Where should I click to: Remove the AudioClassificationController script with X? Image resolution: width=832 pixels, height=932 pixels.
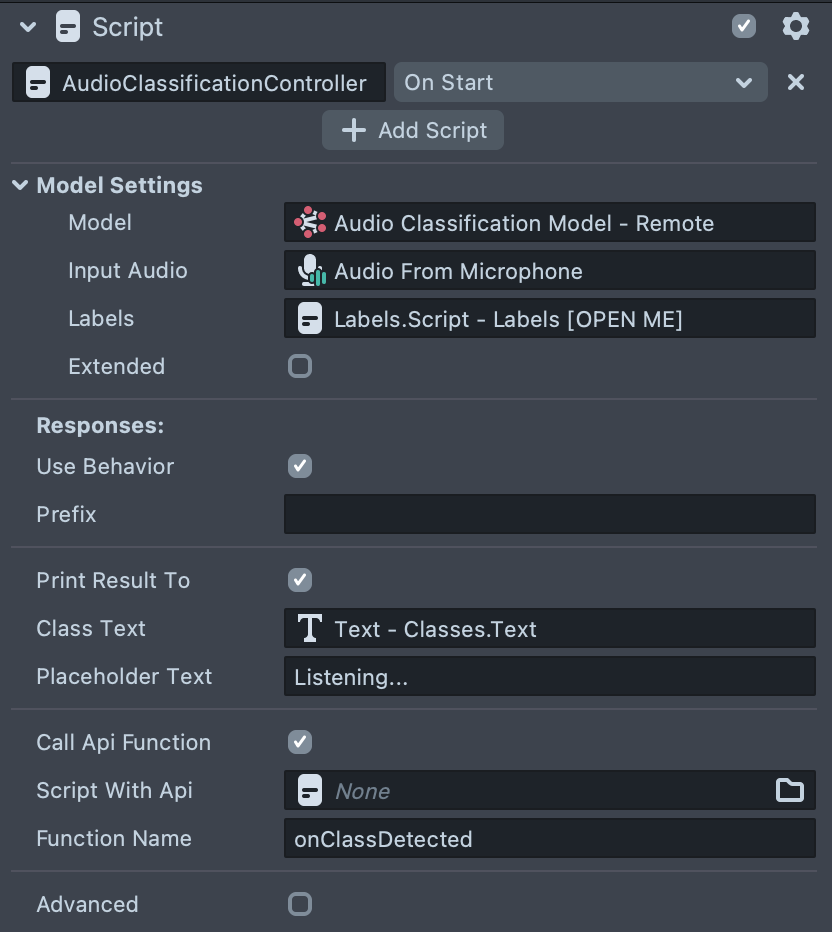pyautogui.click(x=795, y=82)
